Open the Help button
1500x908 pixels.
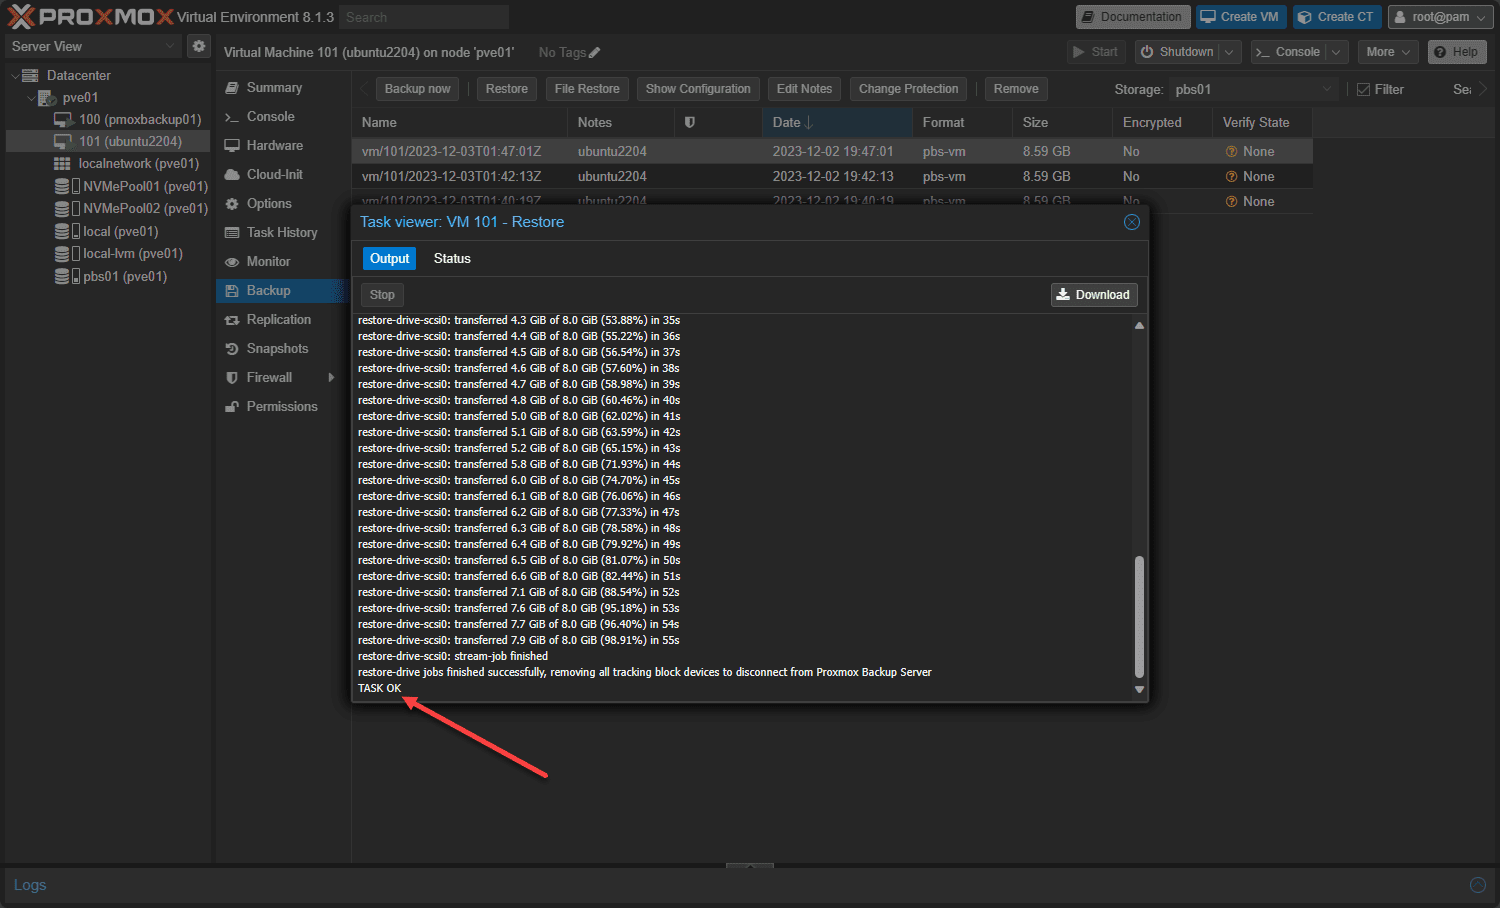point(1456,52)
